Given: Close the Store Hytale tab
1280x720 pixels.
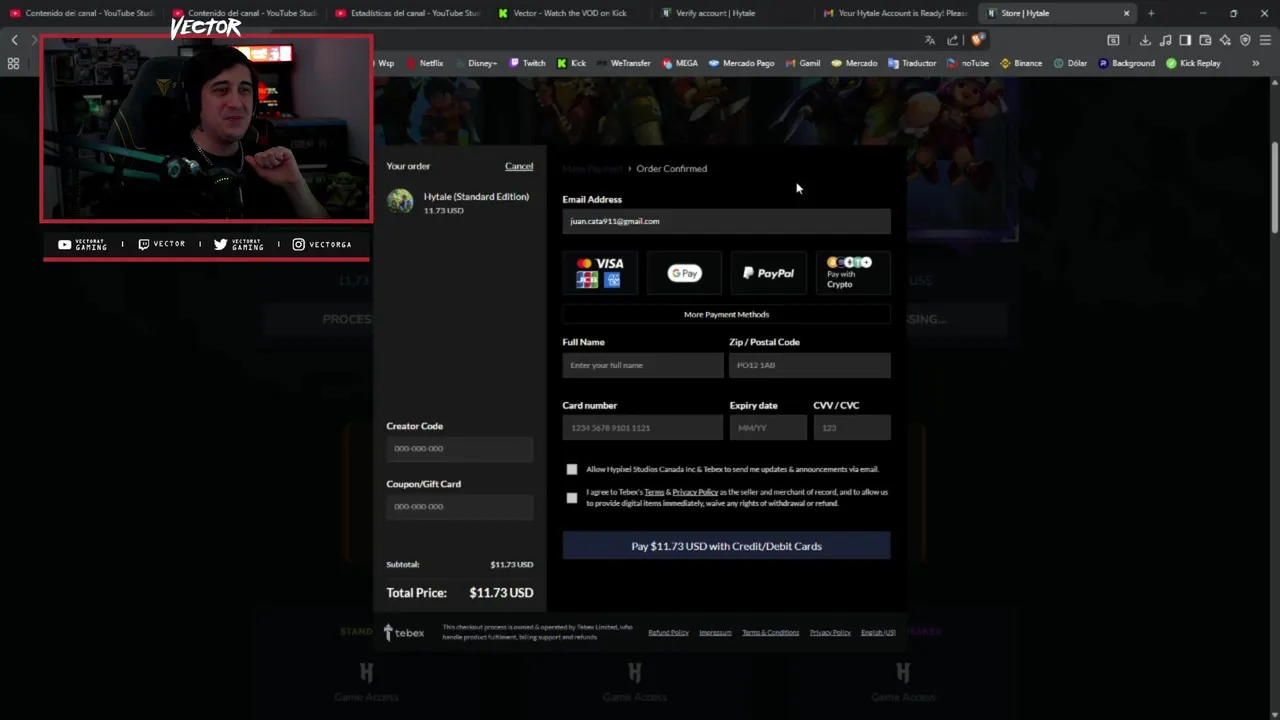Looking at the screenshot, I should pos(1126,13).
